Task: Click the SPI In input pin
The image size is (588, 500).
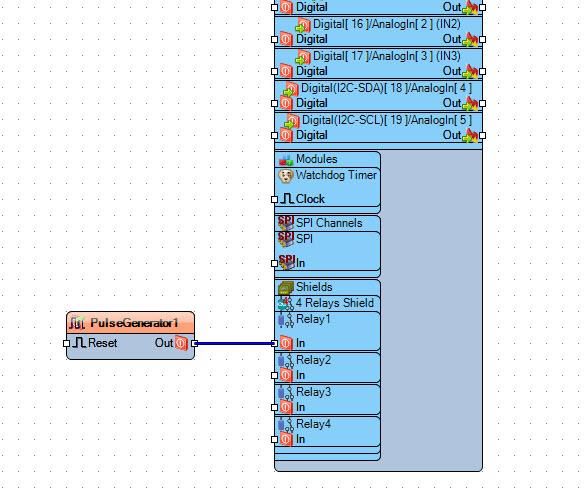Action: 274,264
